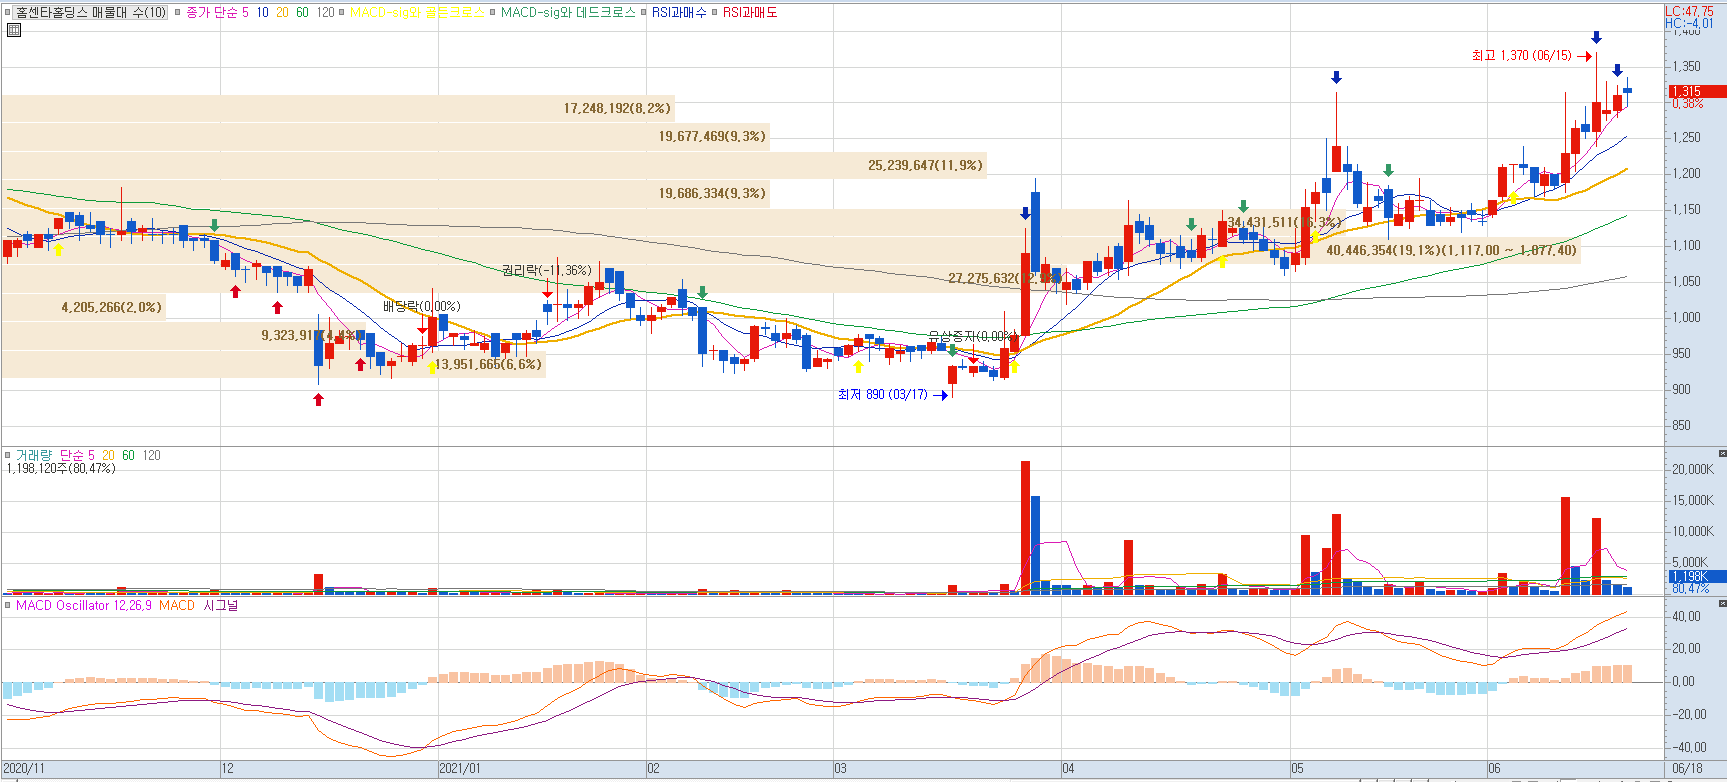Toggle the 거래량 volume panel marker
This screenshot has height=782, width=1727.
[8, 455]
